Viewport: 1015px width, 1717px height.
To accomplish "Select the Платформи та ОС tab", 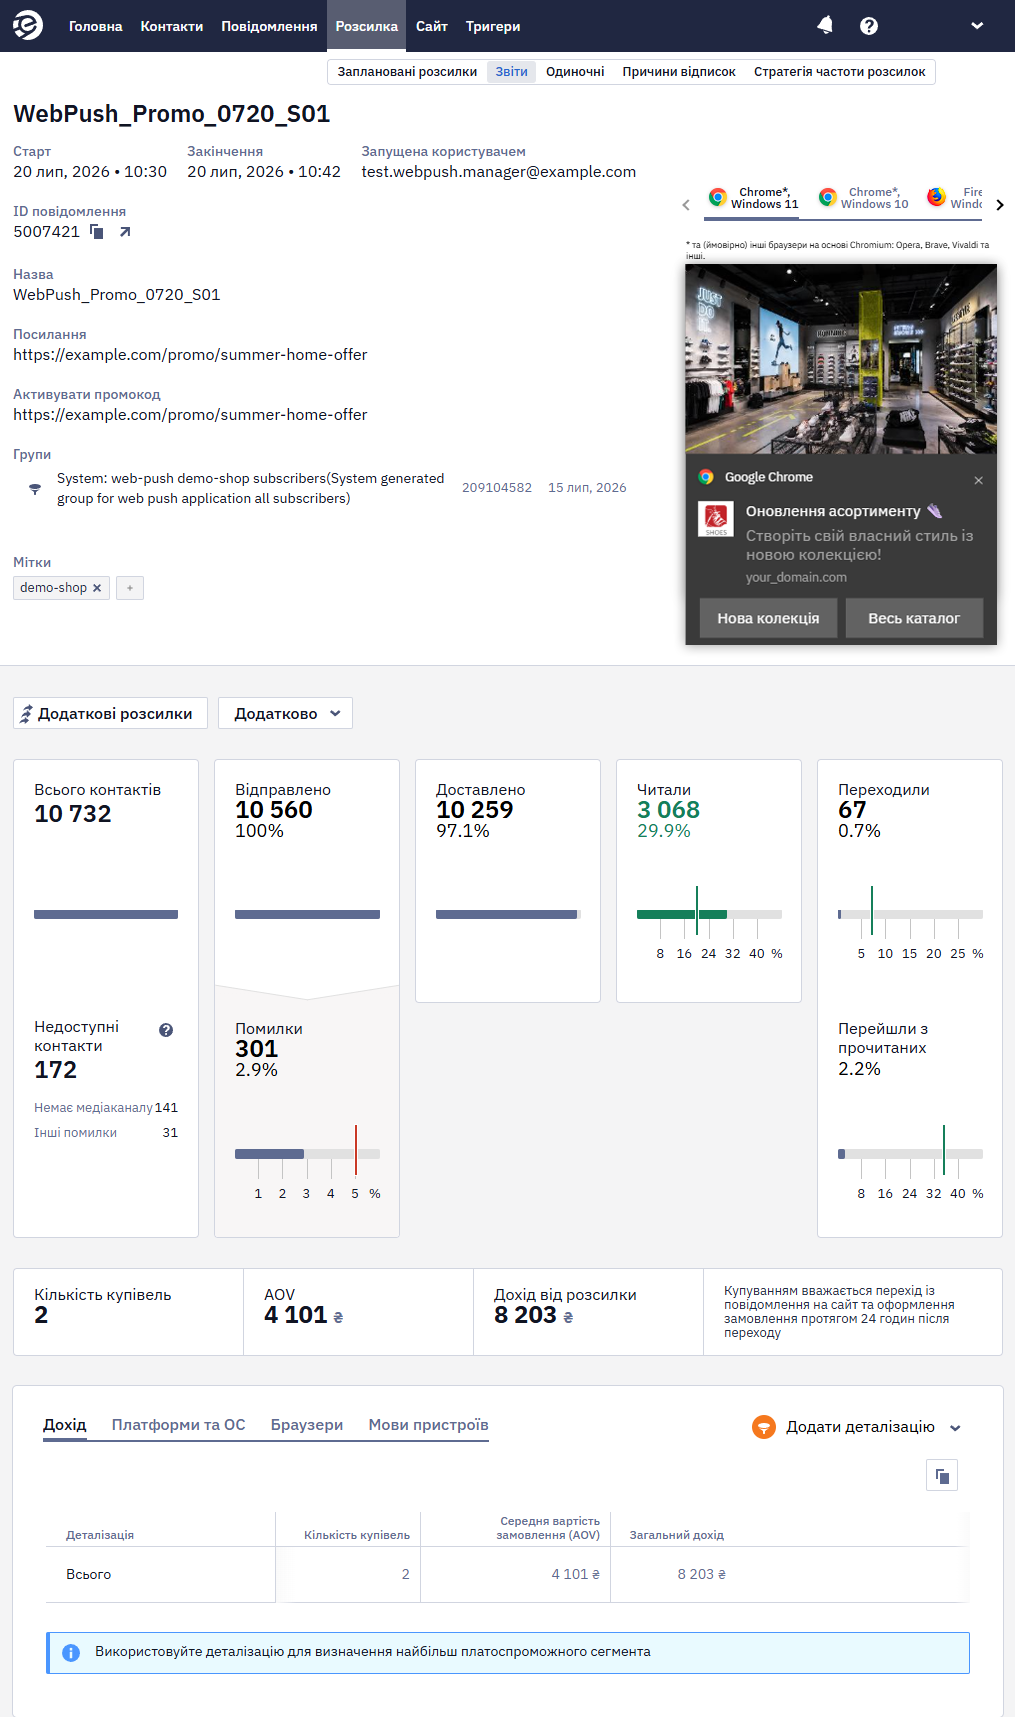I will (x=179, y=1425).
